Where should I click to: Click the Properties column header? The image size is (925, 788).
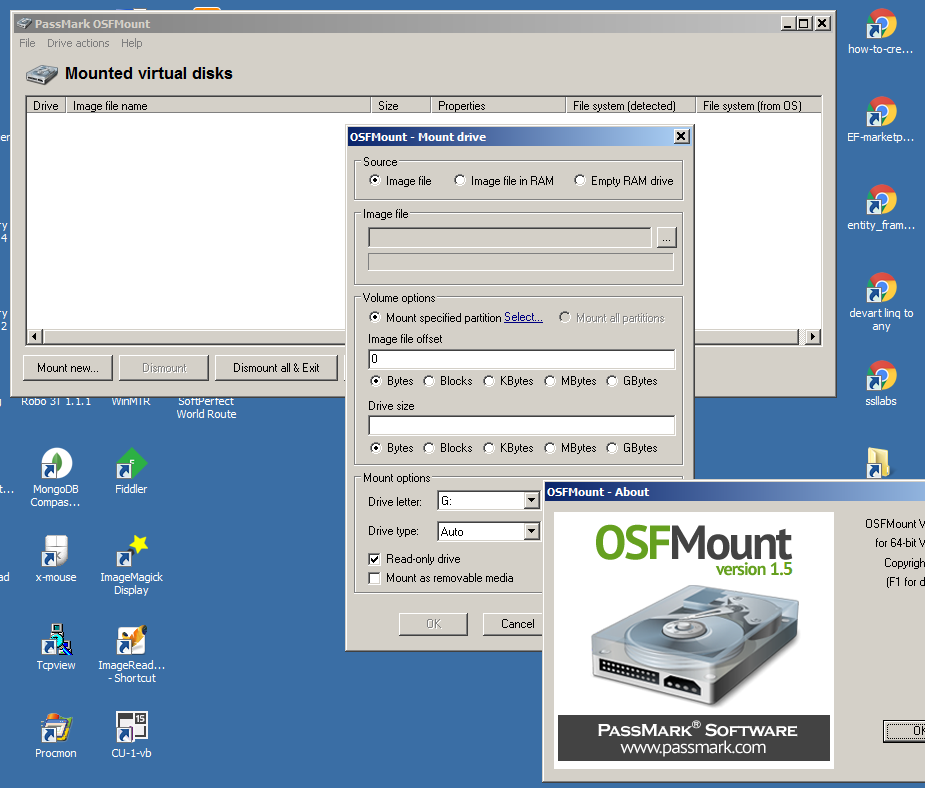[x=498, y=106]
